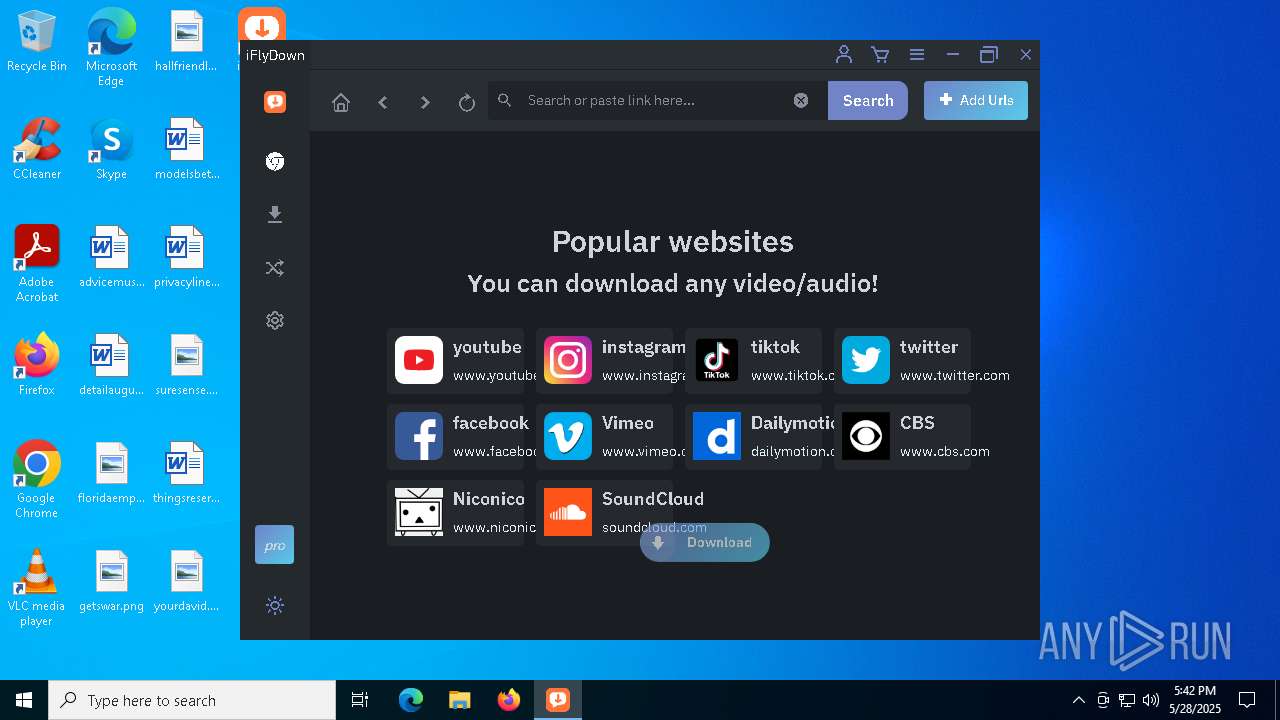
Task: Open the notification center icon
Action: 1247,700
